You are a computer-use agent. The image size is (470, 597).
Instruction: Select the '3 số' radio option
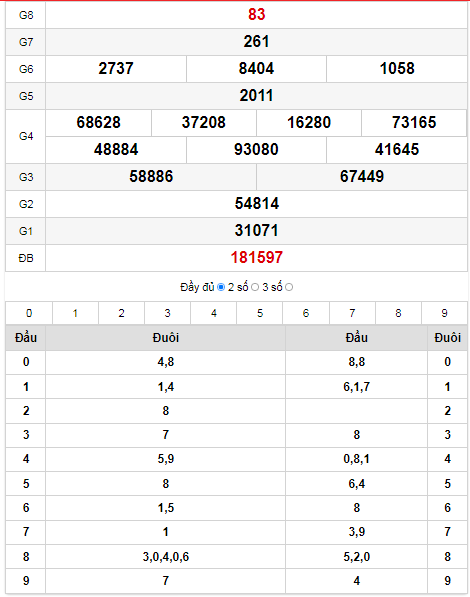tap(289, 287)
